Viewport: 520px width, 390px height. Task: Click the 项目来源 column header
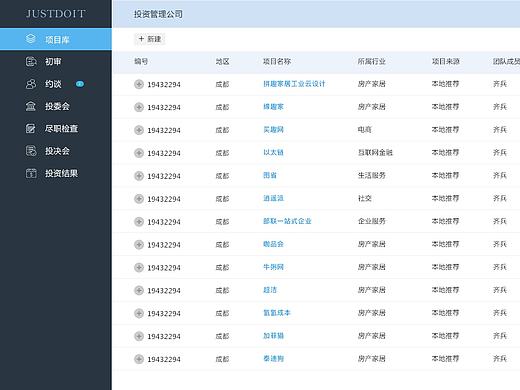point(446,61)
